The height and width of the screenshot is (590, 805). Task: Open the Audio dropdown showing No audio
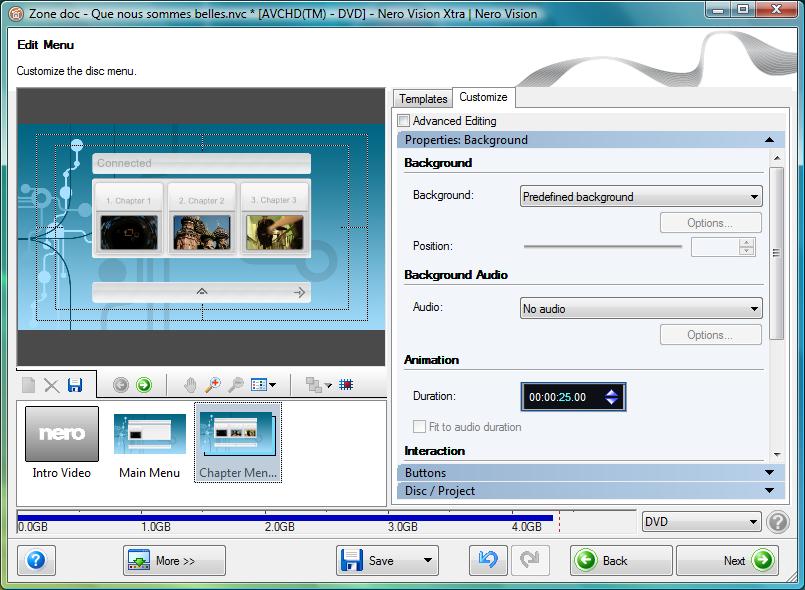(641, 309)
